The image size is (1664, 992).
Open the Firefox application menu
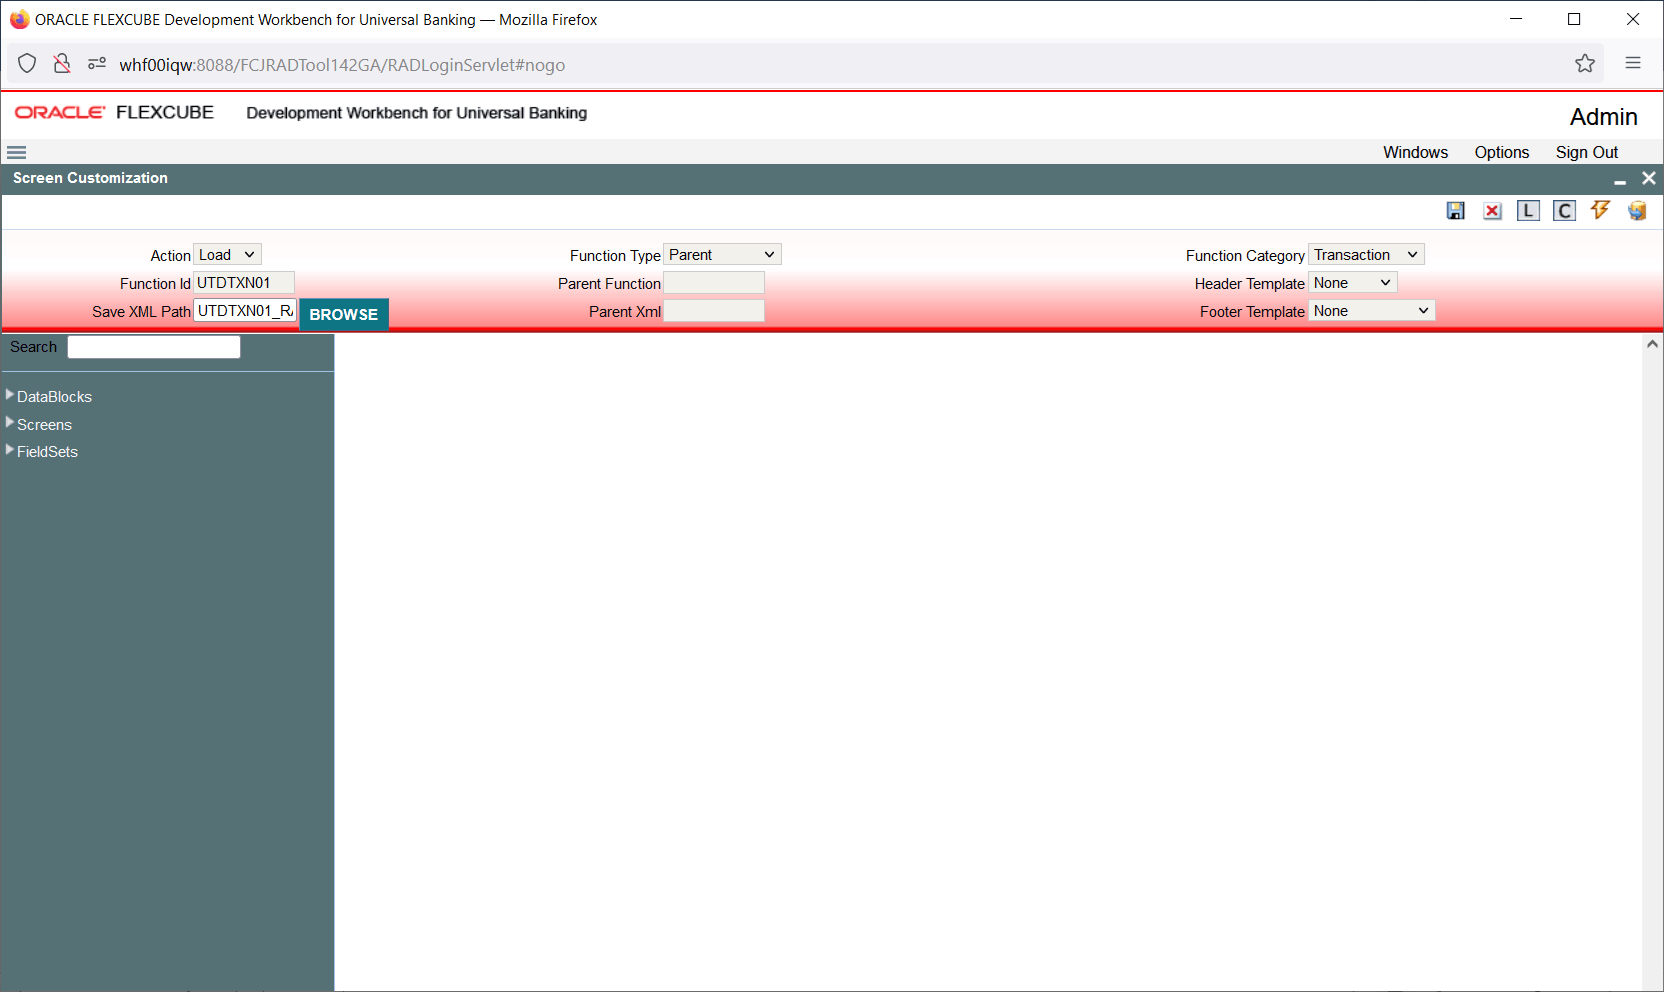[x=1633, y=63]
